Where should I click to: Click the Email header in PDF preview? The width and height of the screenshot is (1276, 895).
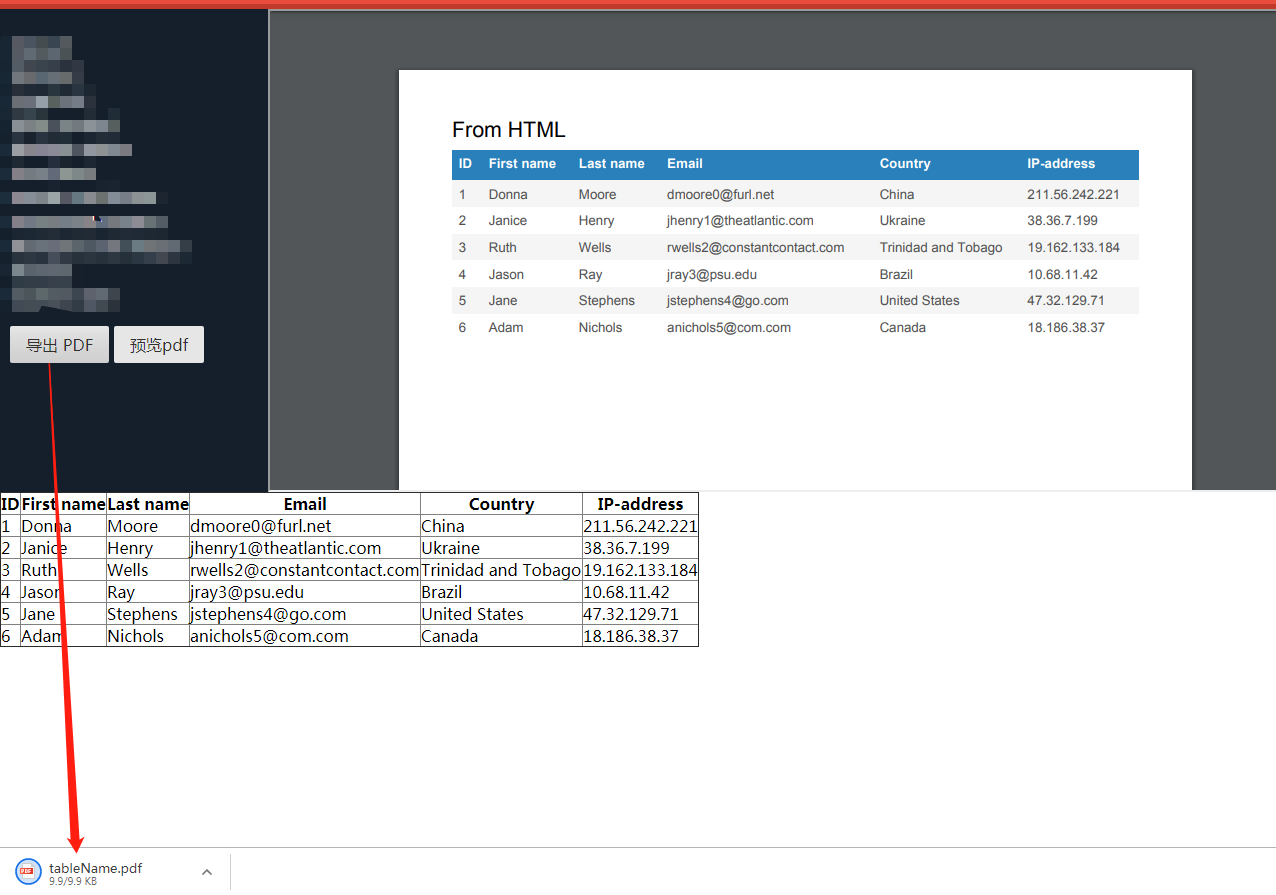coord(685,163)
